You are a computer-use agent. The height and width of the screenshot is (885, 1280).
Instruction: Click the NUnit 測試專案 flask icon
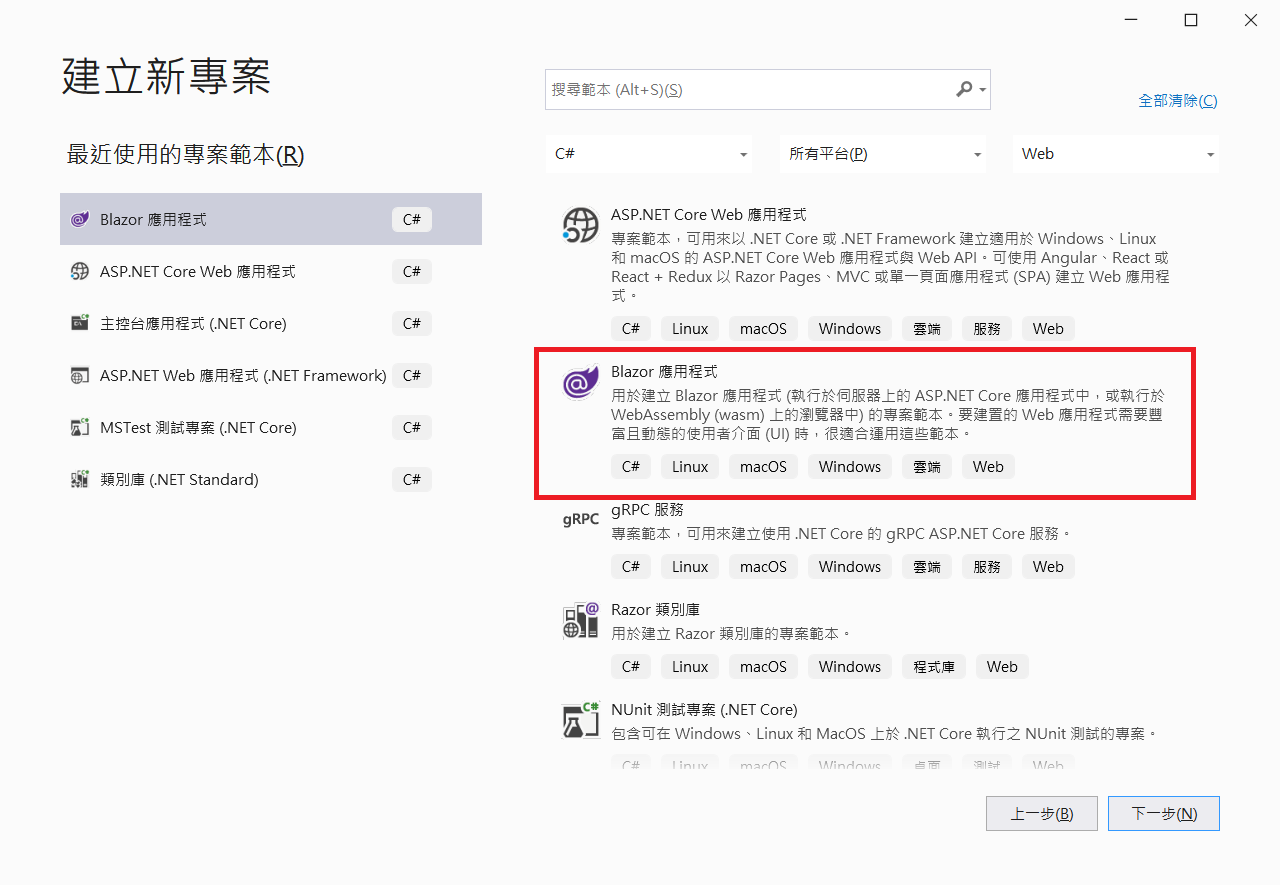[x=581, y=720]
